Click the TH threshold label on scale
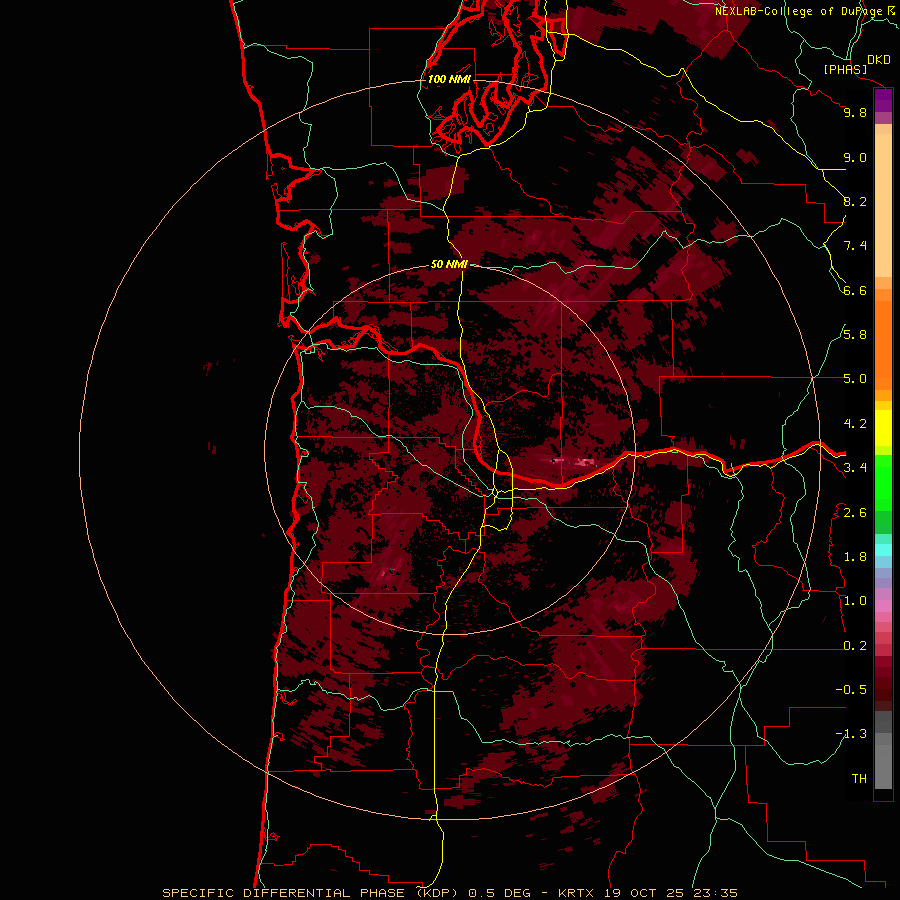The width and height of the screenshot is (900, 900). click(x=859, y=779)
